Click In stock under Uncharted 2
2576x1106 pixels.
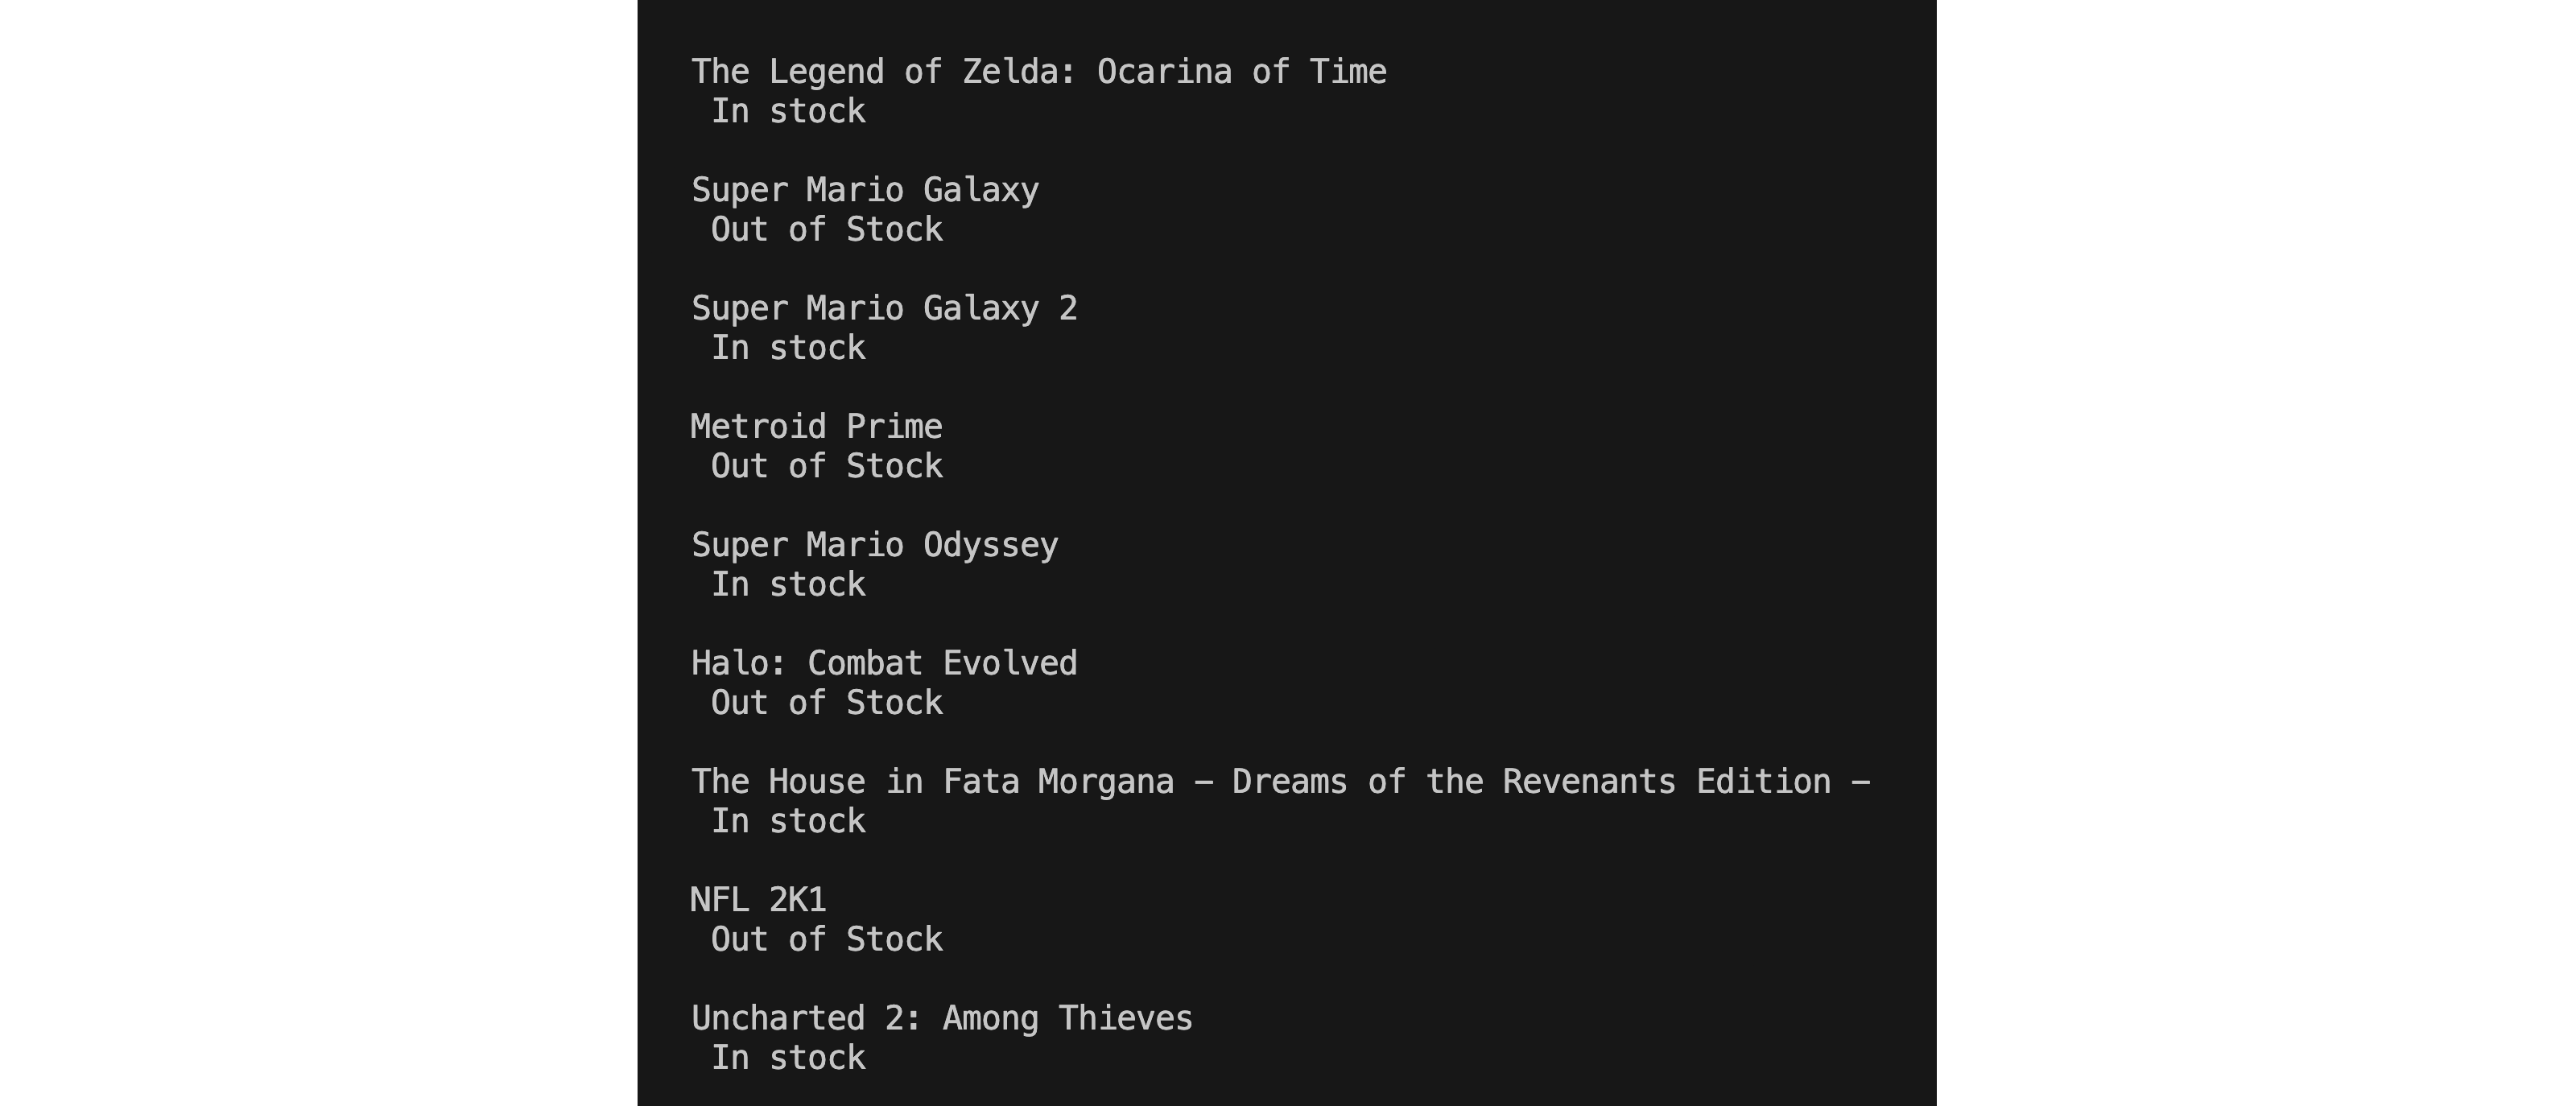788,1058
